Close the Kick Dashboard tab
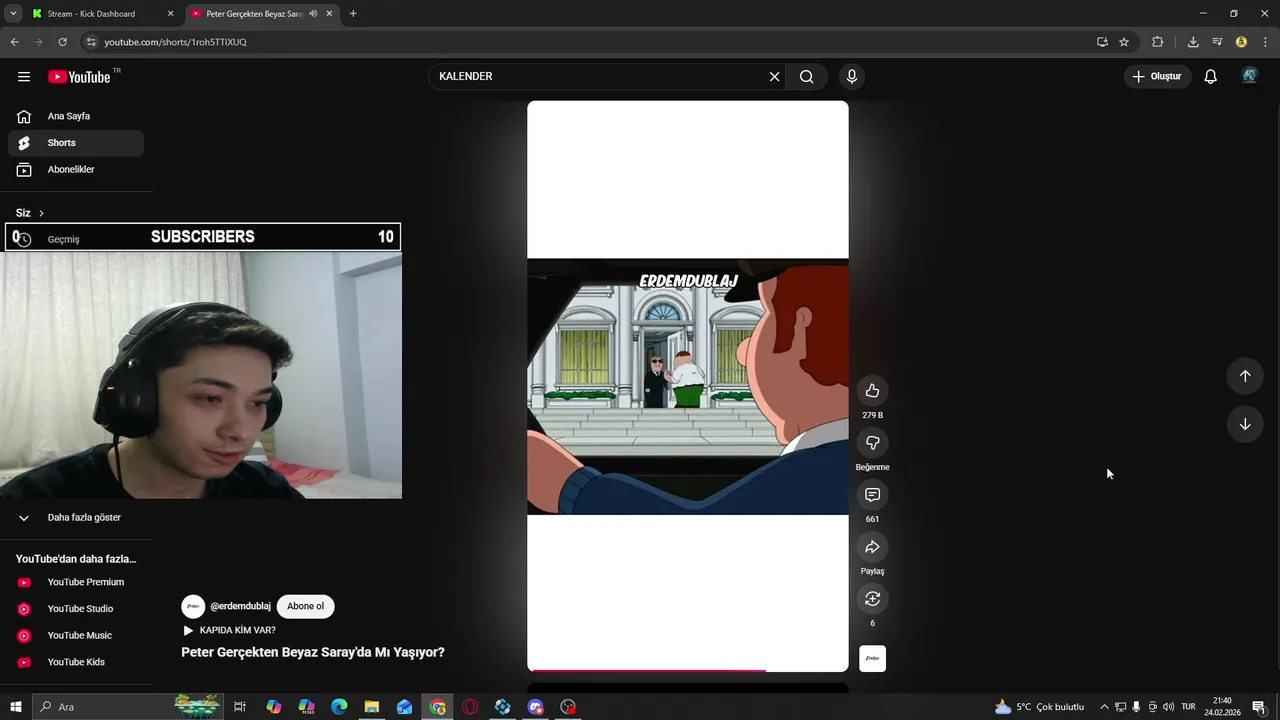This screenshot has height=720, width=1280. click(x=170, y=14)
